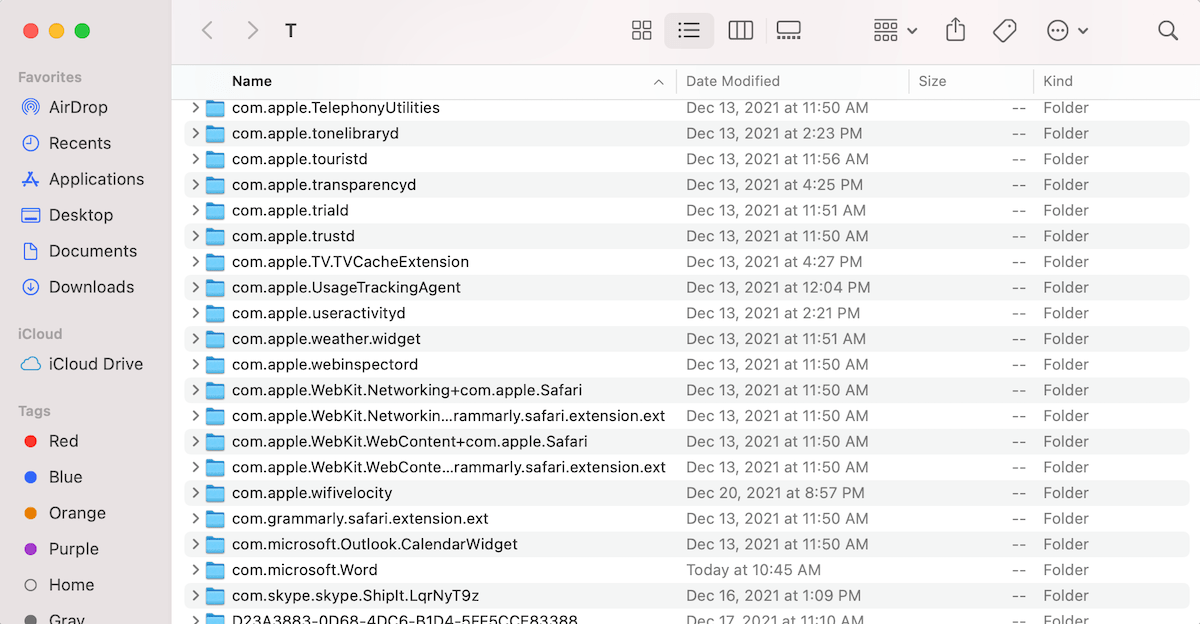Click the date 'Dec 20, 2021 at 8:57 PM'

pyautogui.click(x=775, y=493)
